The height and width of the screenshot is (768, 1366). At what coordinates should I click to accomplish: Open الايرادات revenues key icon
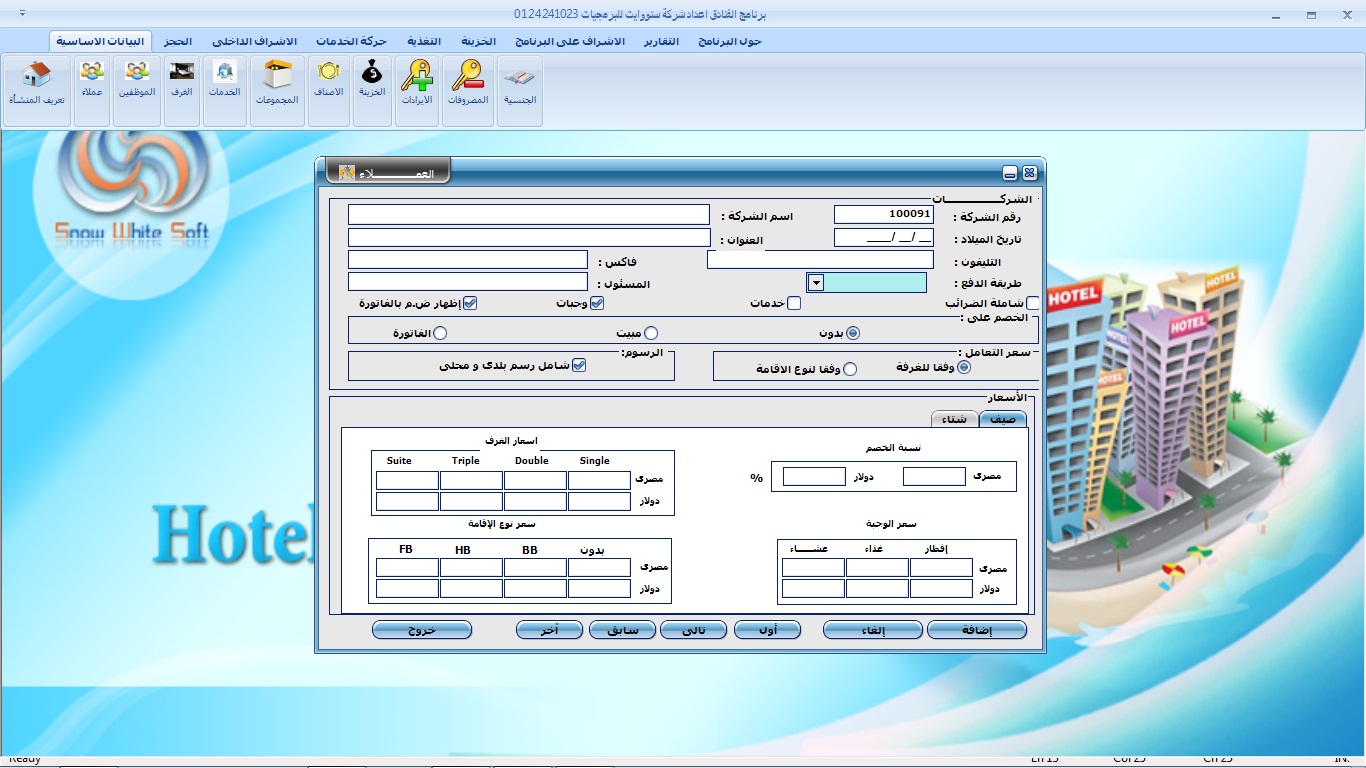click(417, 90)
